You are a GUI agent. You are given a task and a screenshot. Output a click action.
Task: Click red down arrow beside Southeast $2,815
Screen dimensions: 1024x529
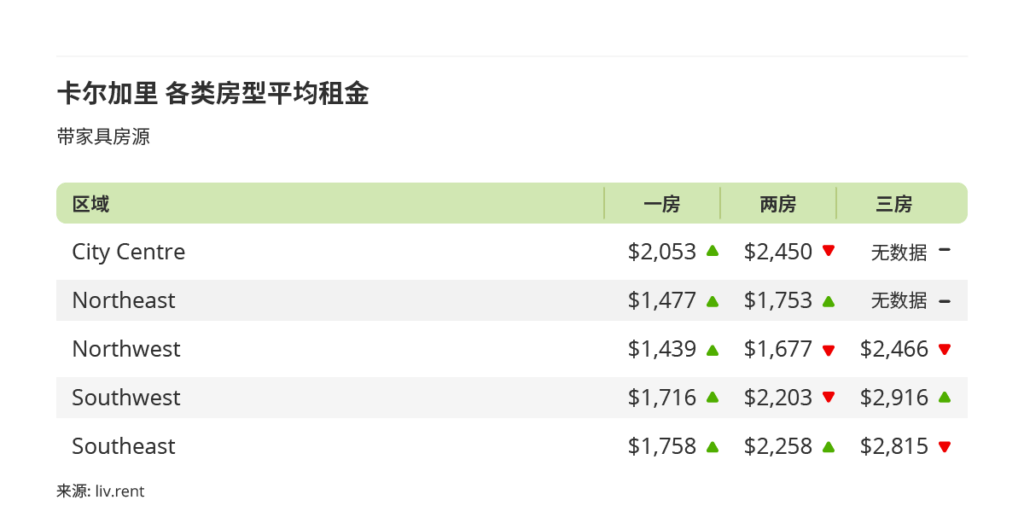(944, 446)
